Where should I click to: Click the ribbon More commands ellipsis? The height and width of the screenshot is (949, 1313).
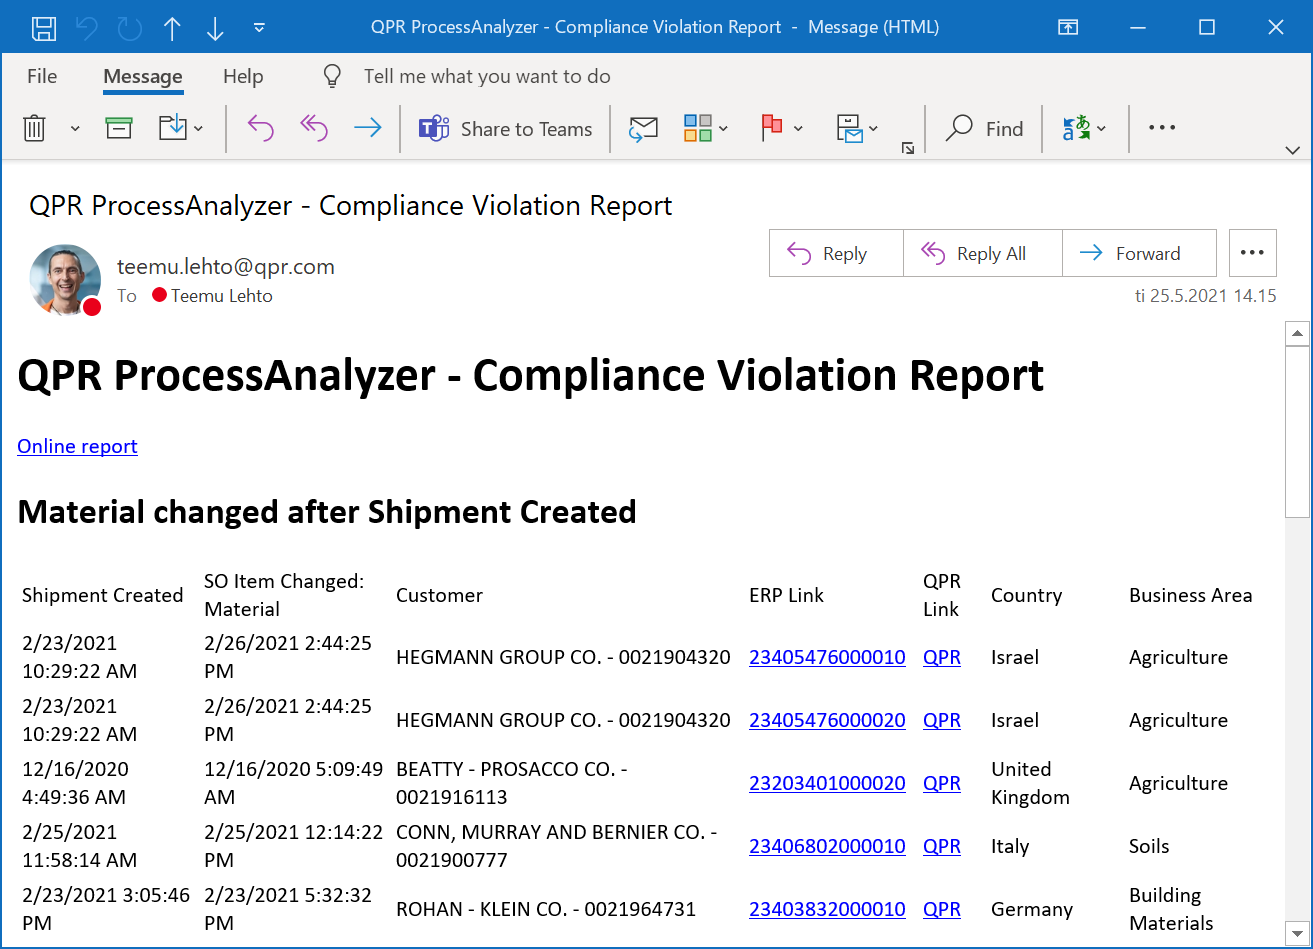click(x=1162, y=128)
